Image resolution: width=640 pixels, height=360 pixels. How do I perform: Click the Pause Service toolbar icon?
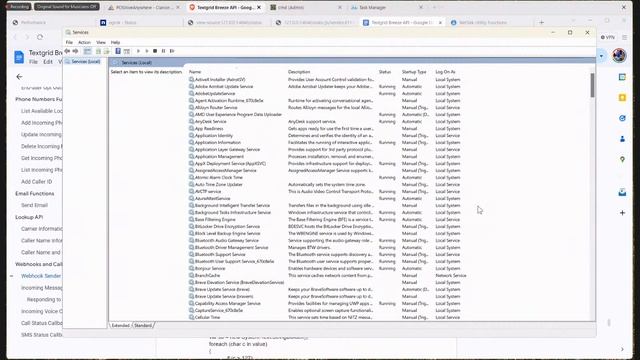coord(163,51)
